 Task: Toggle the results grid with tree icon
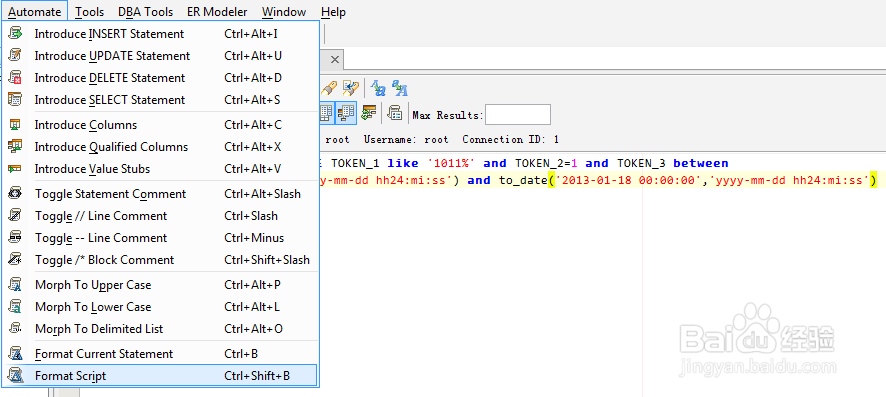tap(346, 114)
